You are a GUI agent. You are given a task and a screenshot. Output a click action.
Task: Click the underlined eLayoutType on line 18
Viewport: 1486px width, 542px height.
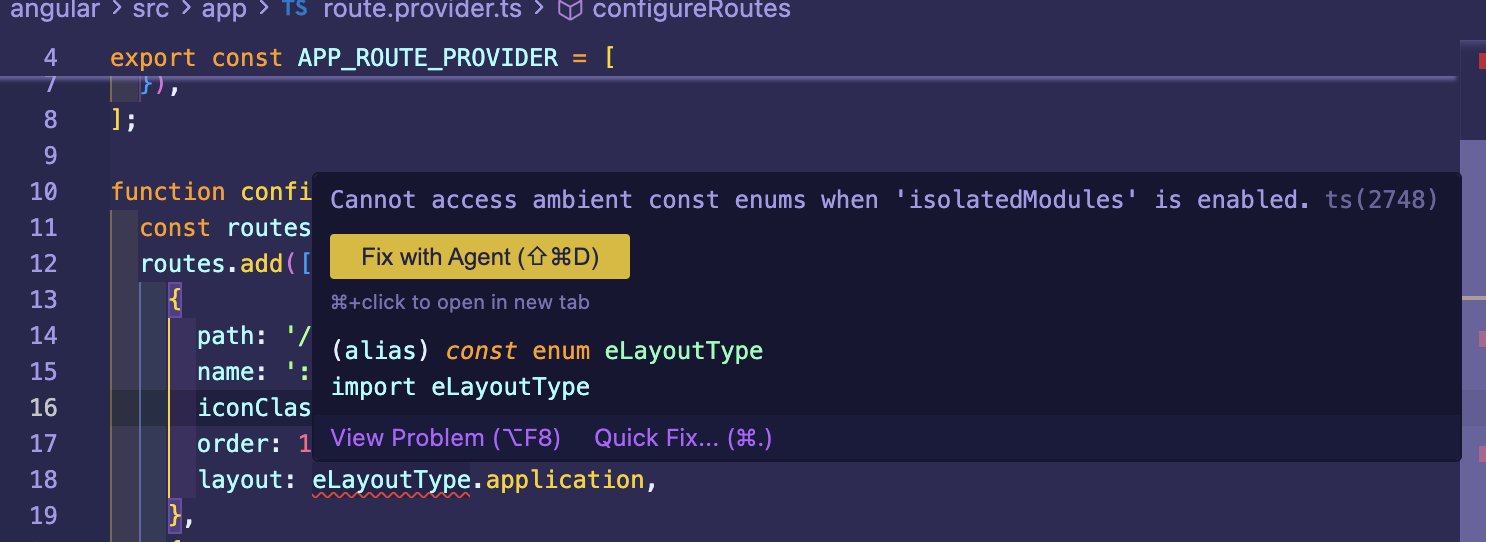coord(391,480)
